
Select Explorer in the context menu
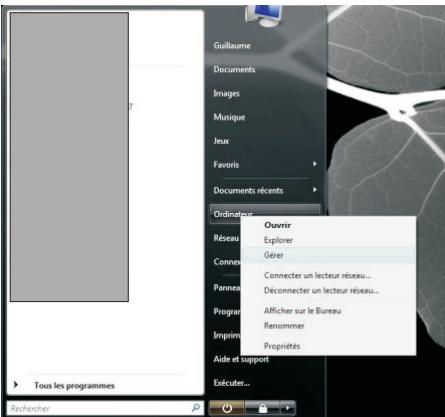pyautogui.click(x=328, y=240)
